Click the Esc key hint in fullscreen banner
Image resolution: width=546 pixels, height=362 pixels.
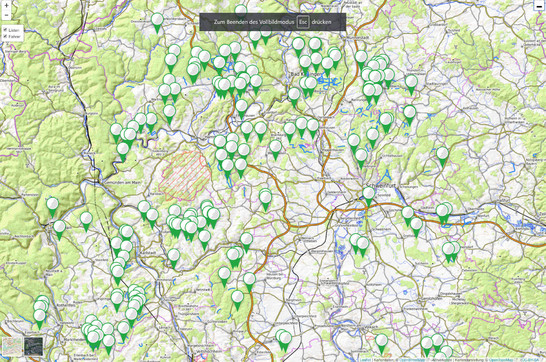303,22
